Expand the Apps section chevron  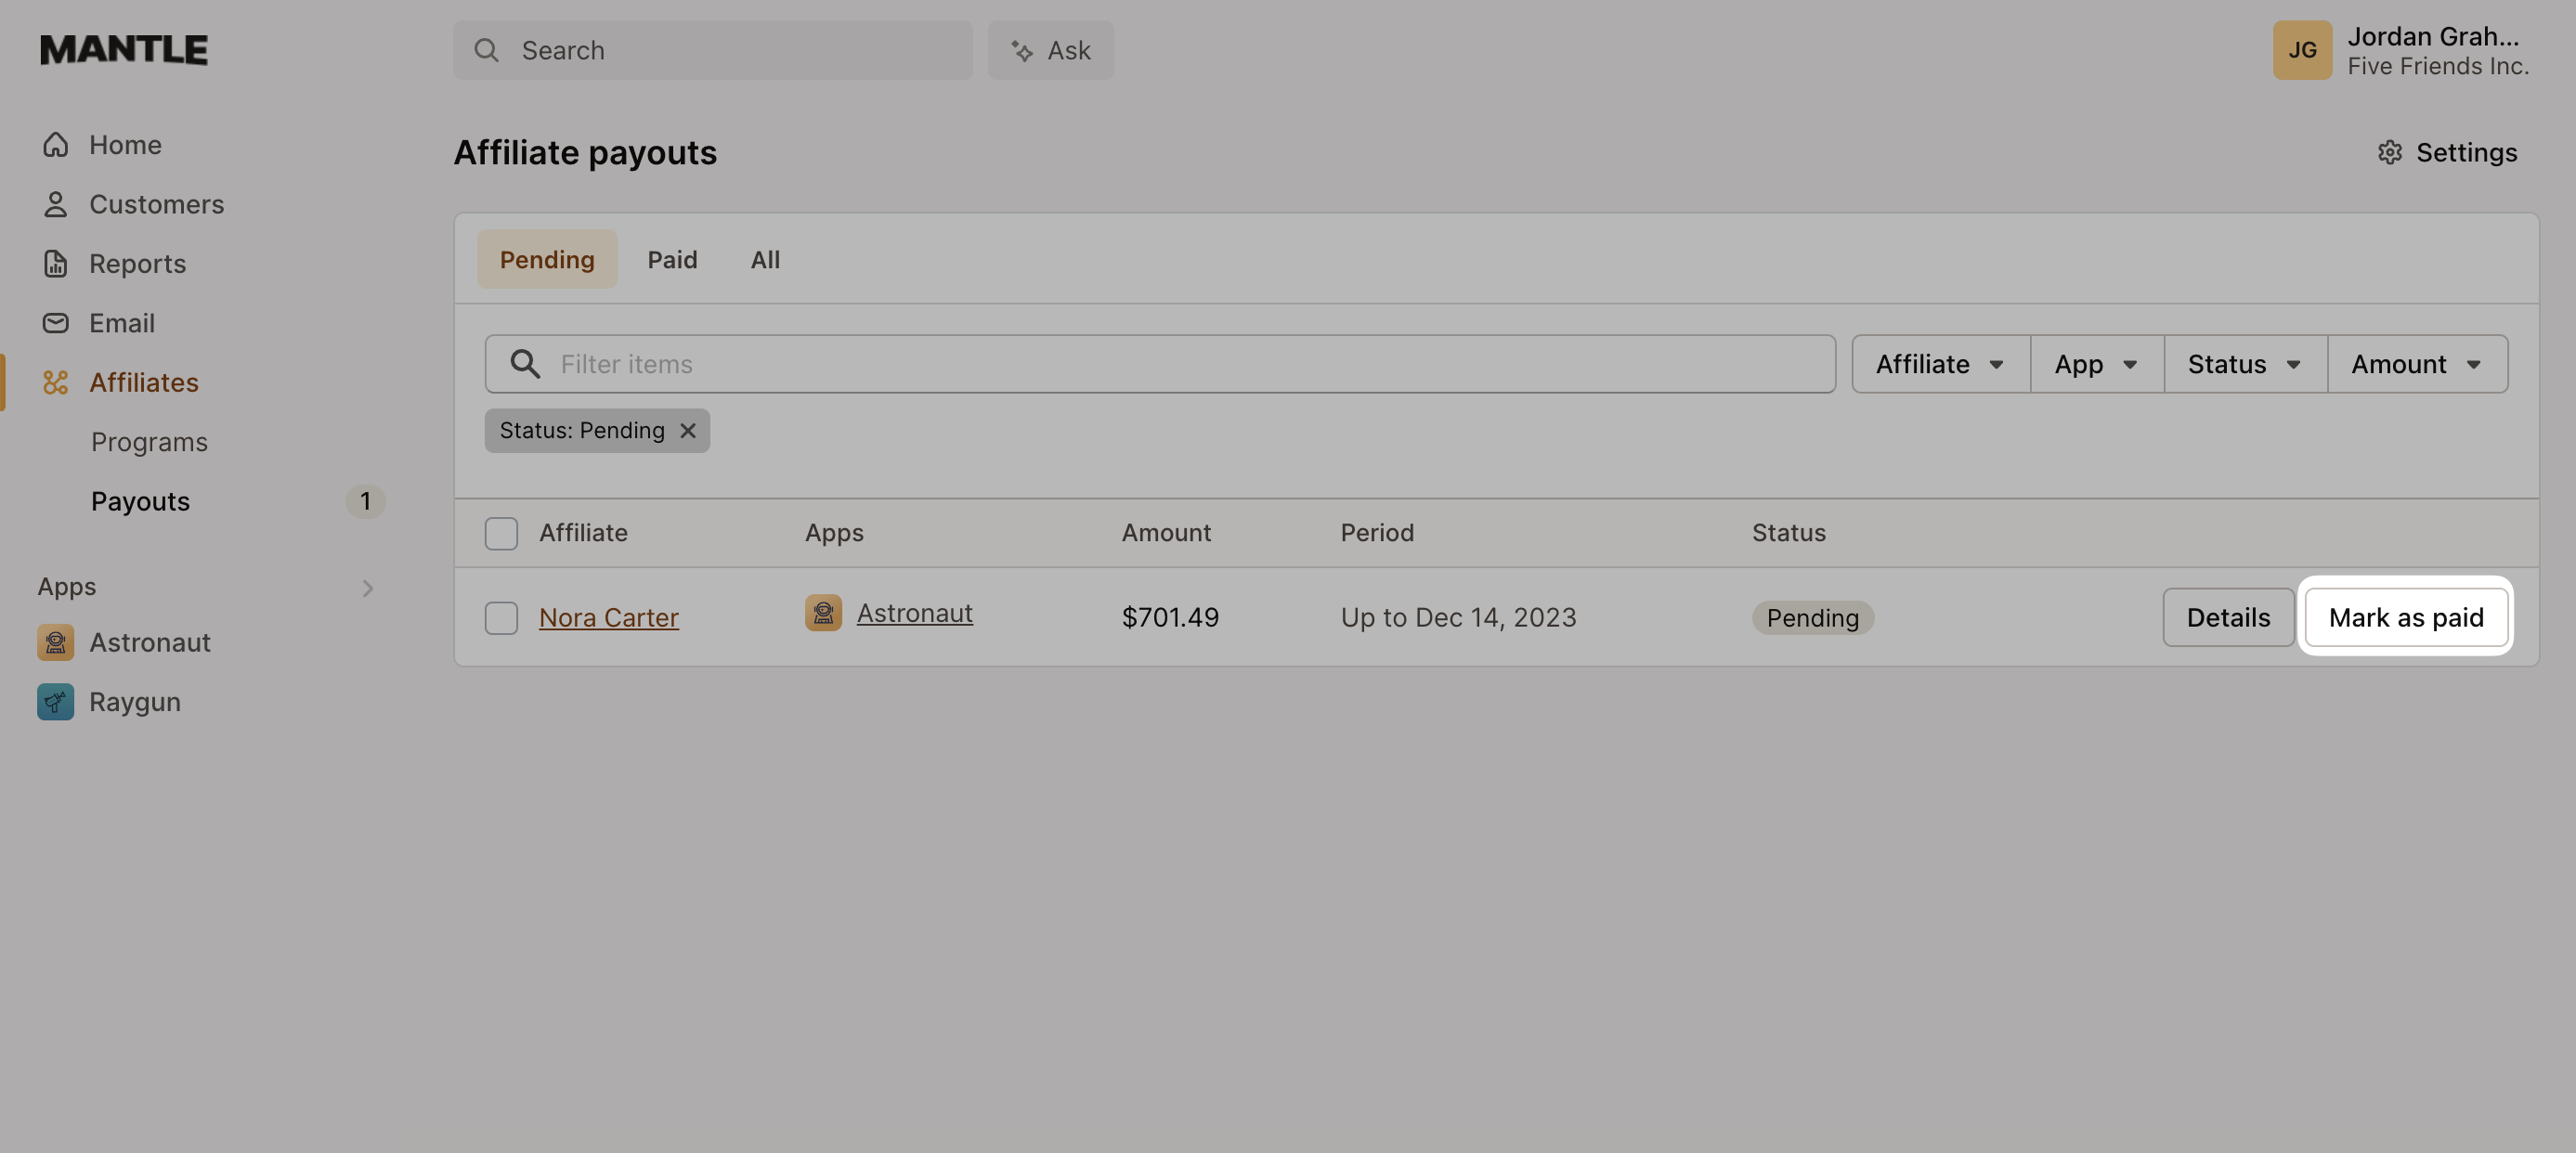tap(367, 587)
